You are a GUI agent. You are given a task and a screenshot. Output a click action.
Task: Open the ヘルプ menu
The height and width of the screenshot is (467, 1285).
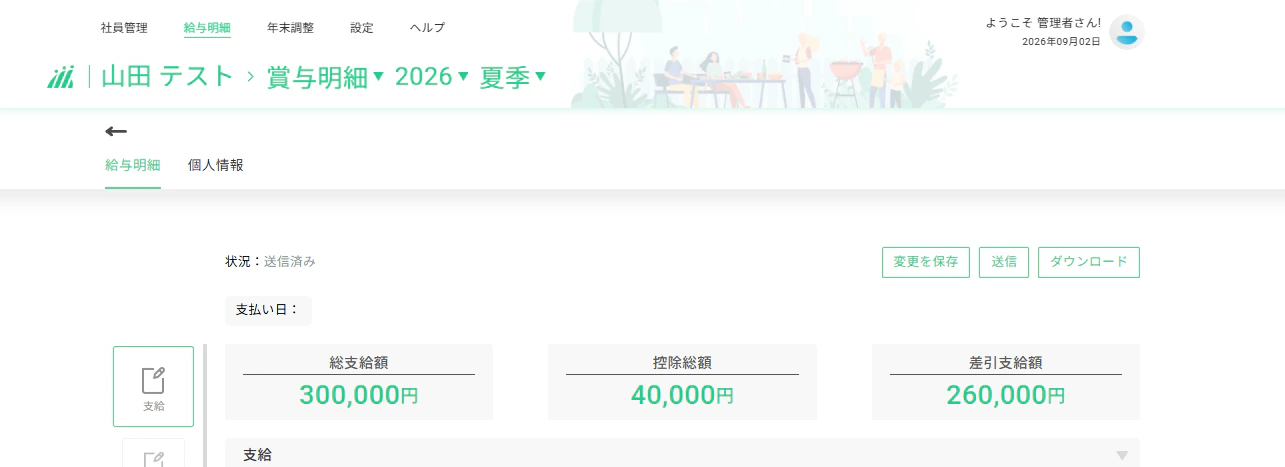click(428, 28)
